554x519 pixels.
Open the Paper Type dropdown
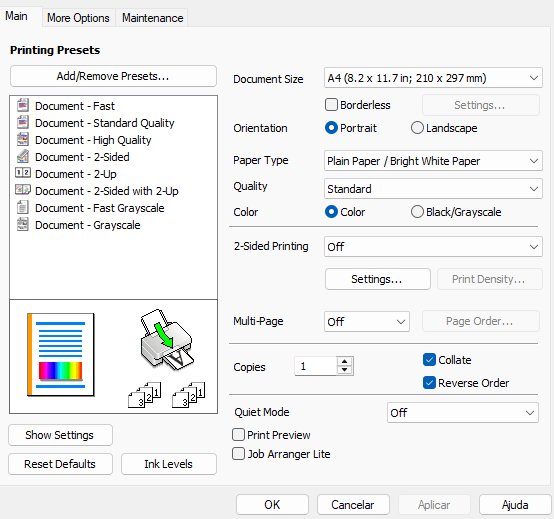pyautogui.click(x=433, y=161)
